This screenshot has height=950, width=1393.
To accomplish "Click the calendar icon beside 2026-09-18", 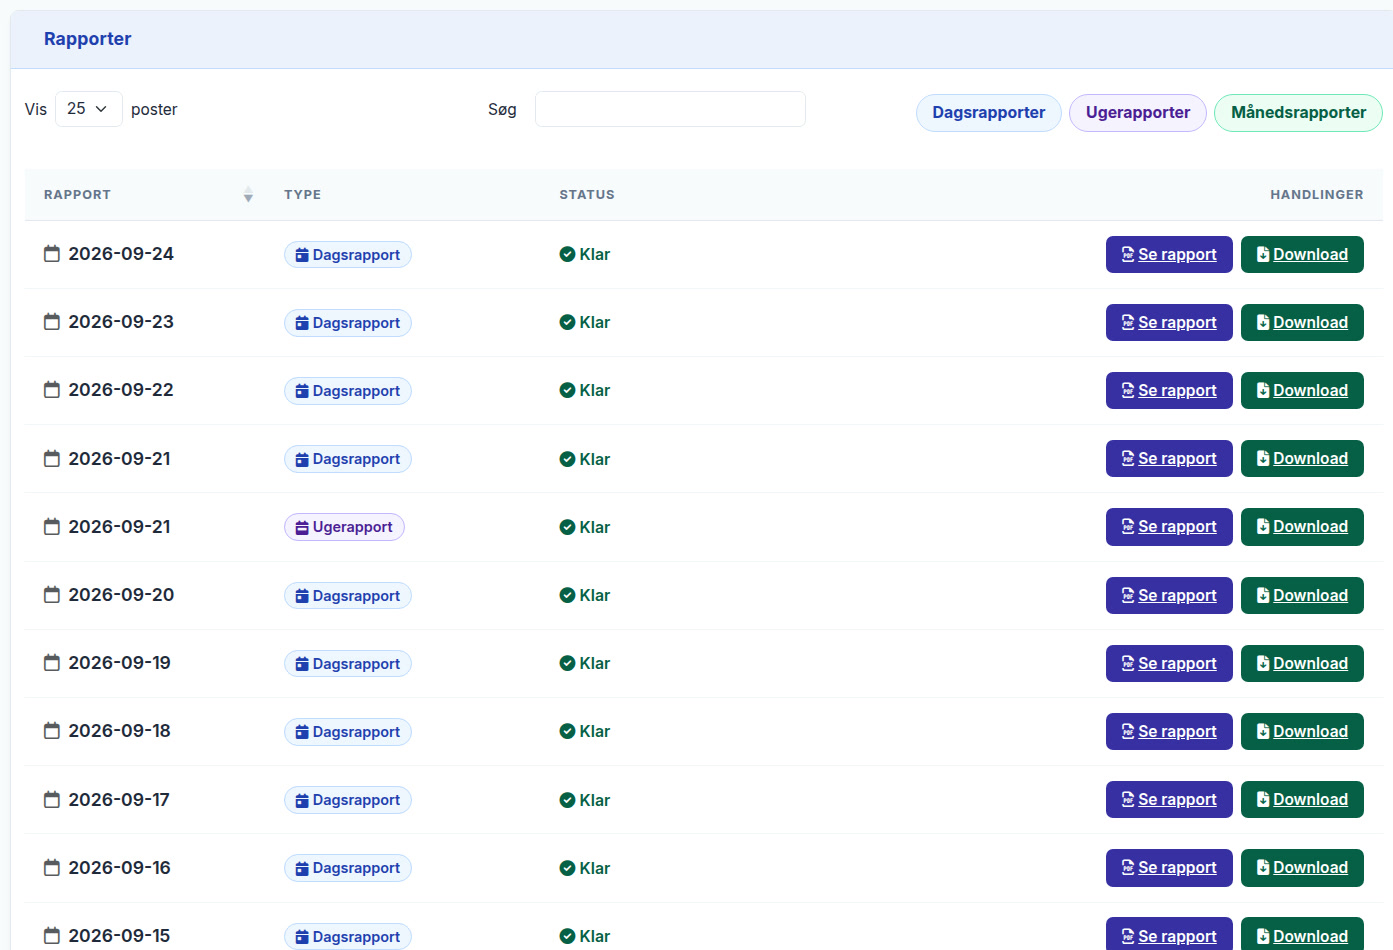I will pyautogui.click(x=52, y=731).
